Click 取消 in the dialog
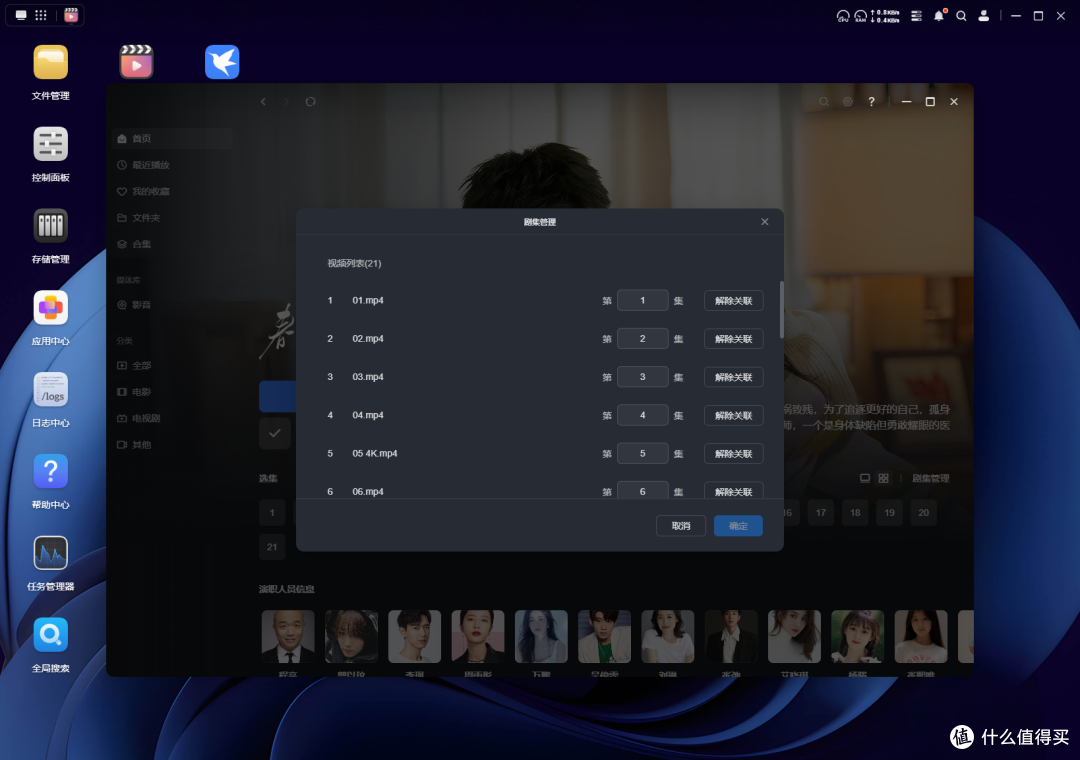The image size is (1080, 760). pos(681,526)
